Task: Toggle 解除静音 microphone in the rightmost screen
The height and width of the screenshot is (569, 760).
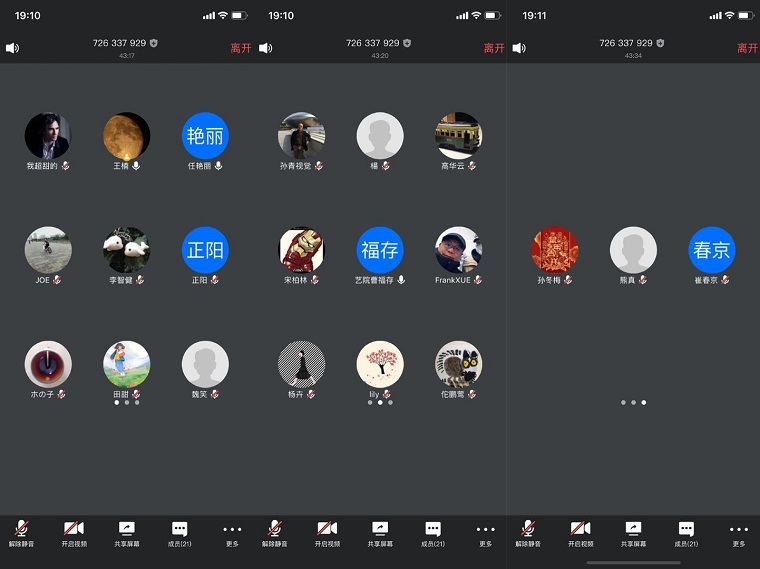Action: point(528,531)
